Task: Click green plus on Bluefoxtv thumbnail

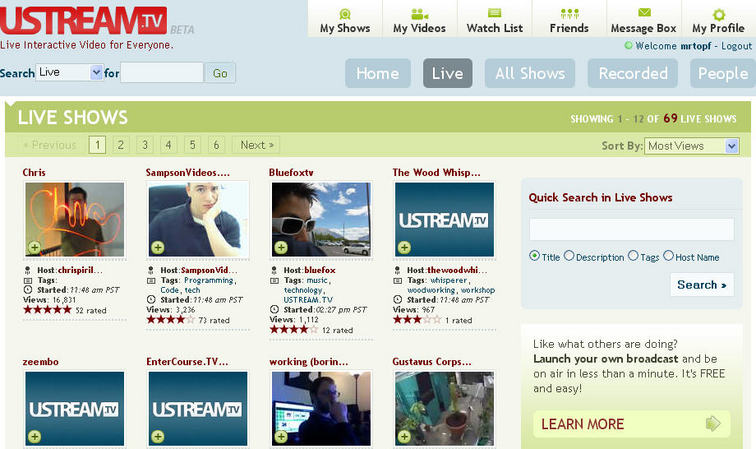Action: coord(281,247)
